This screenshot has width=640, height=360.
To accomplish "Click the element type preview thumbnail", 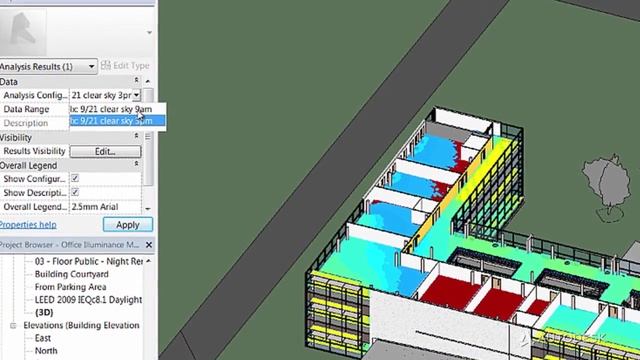I will [x=23, y=32].
